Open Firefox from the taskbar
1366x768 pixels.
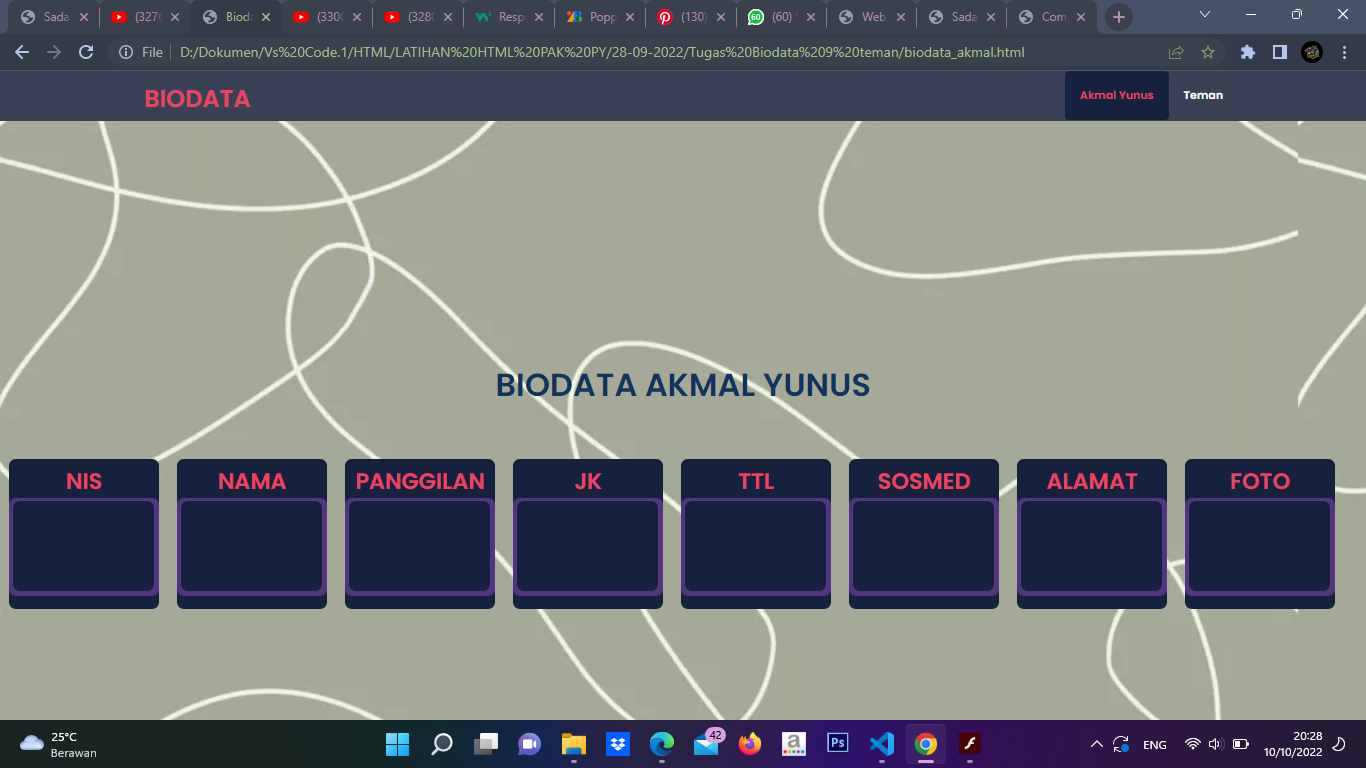click(x=749, y=743)
